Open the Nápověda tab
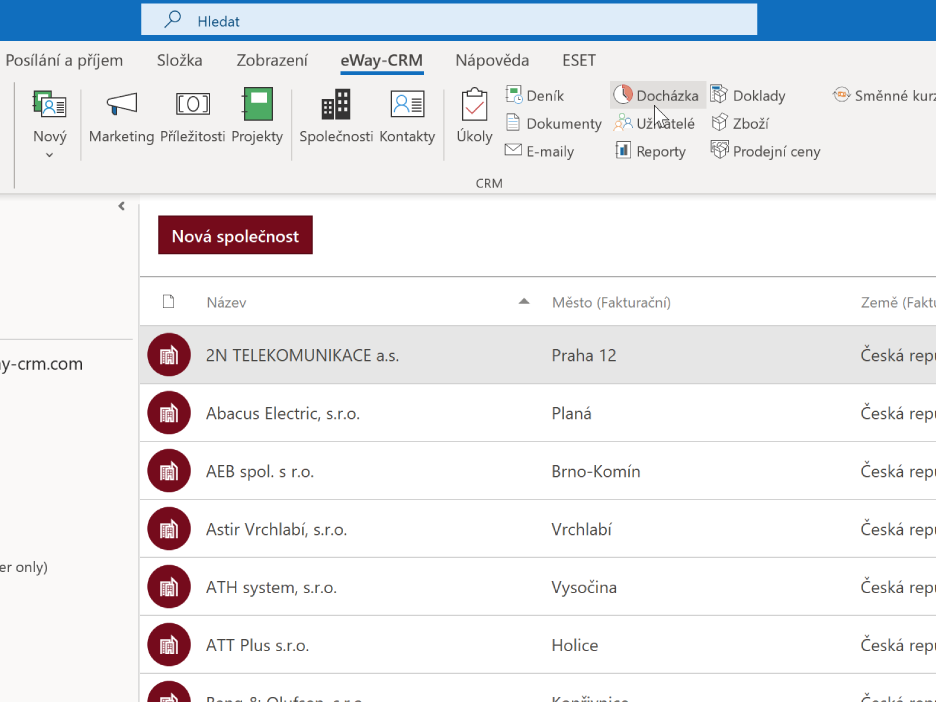The height and width of the screenshot is (702, 936). point(492,60)
